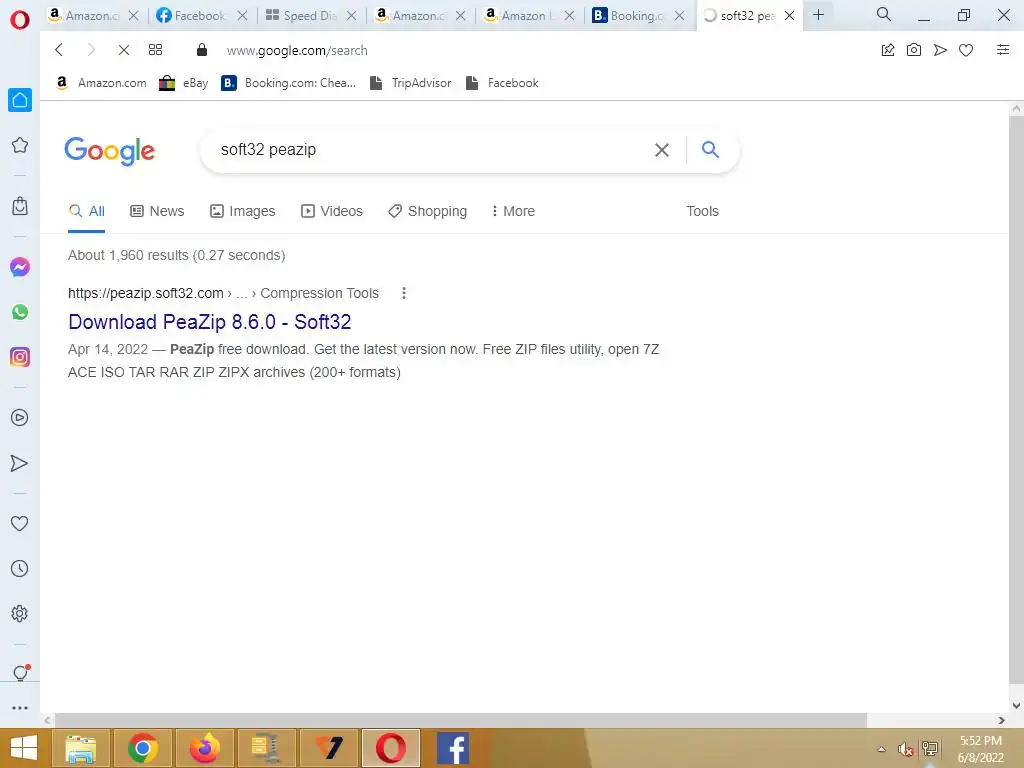Close the soft32 peazip tab

pyautogui.click(x=789, y=15)
